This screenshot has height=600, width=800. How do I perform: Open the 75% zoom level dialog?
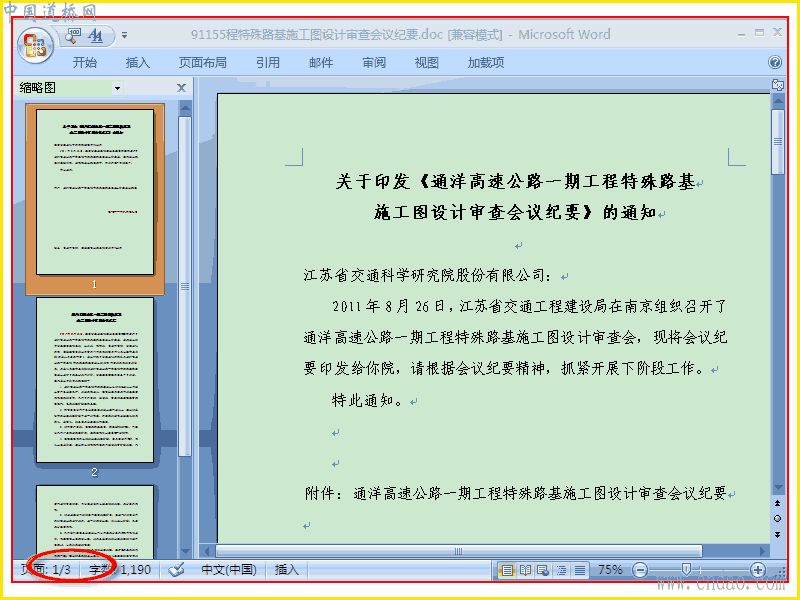[610, 569]
